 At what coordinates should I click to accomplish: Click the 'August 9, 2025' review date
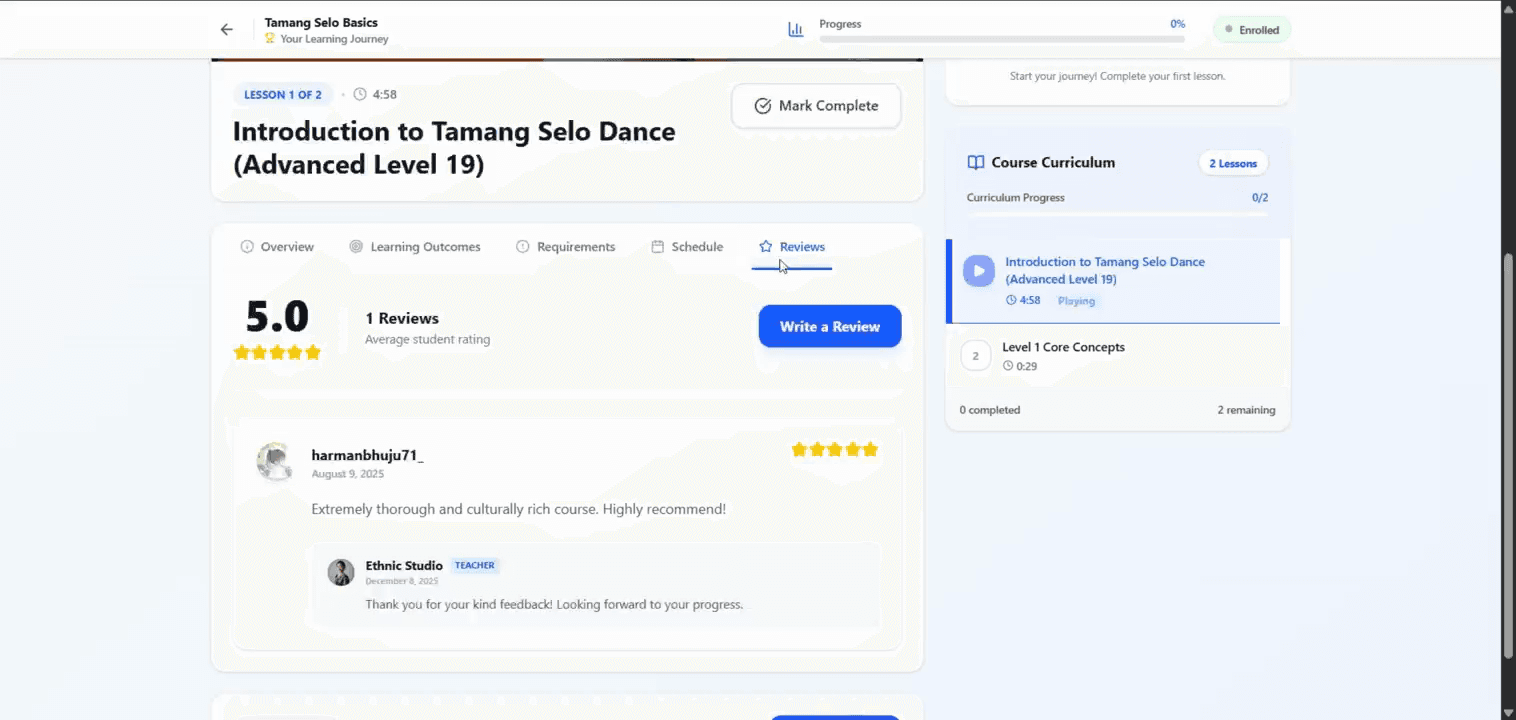(347, 474)
